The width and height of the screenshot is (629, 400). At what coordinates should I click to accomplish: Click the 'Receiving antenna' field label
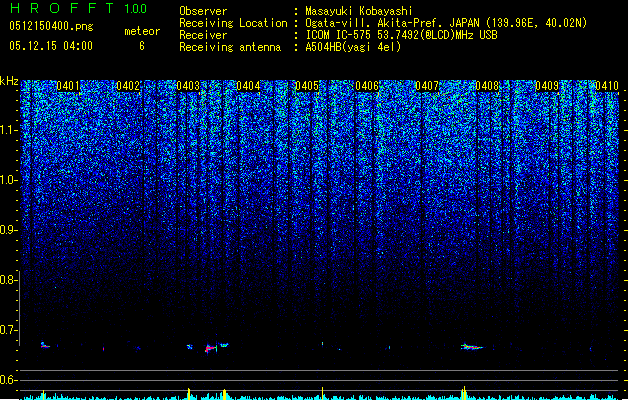pos(230,47)
